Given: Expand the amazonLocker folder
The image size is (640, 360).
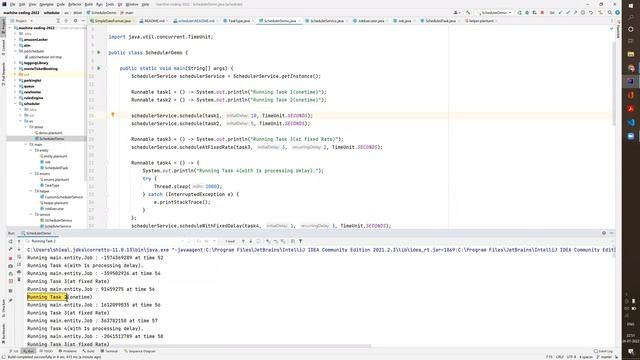Looking at the screenshot, I should [16, 40].
